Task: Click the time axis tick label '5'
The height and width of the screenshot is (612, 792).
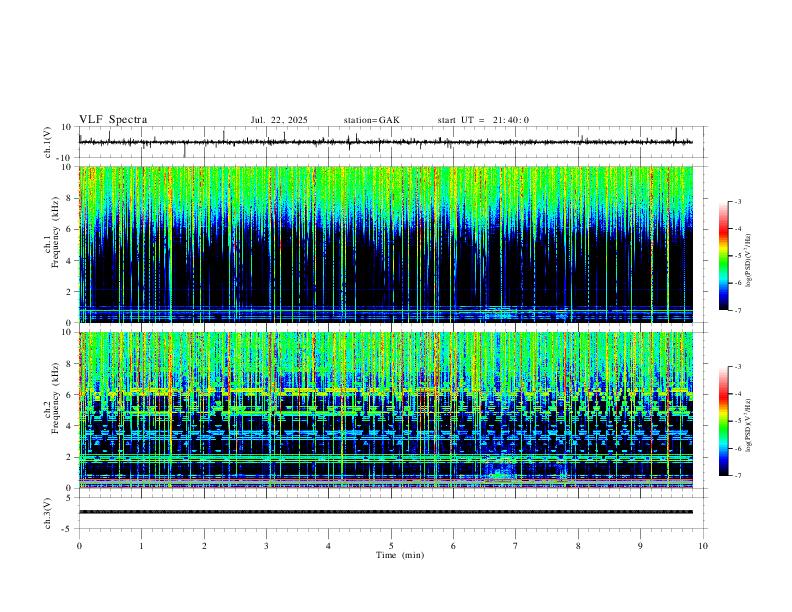Action: (391, 546)
